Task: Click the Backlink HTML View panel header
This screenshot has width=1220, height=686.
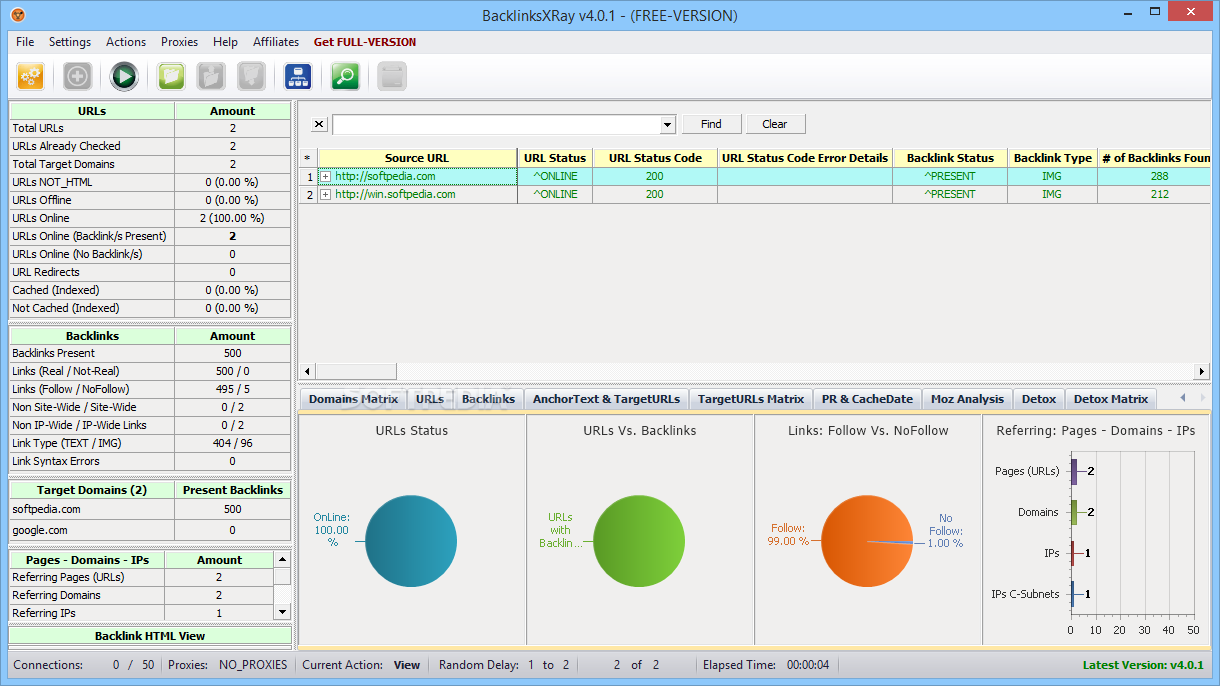Action: (150, 636)
